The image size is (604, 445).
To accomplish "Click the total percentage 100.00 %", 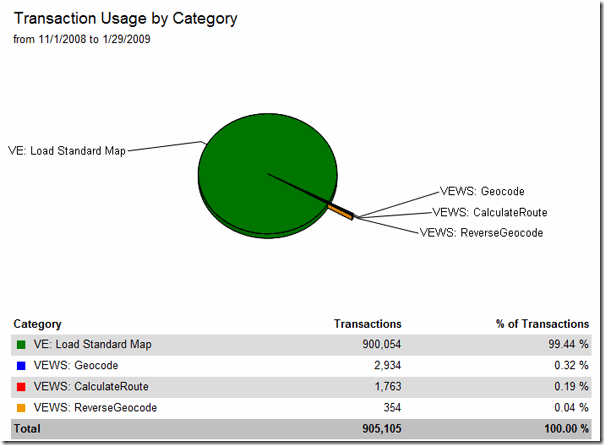I will click(566, 429).
